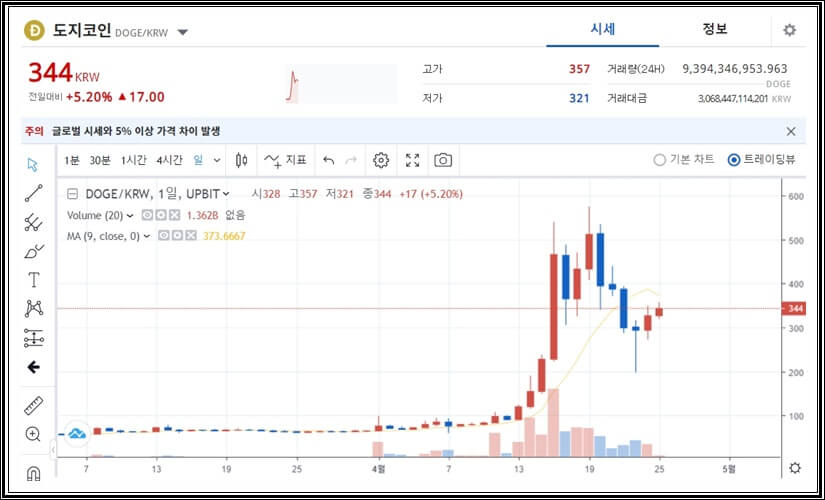825x500 pixels.
Task: Set interval to 일
Action: pyautogui.click(x=198, y=160)
